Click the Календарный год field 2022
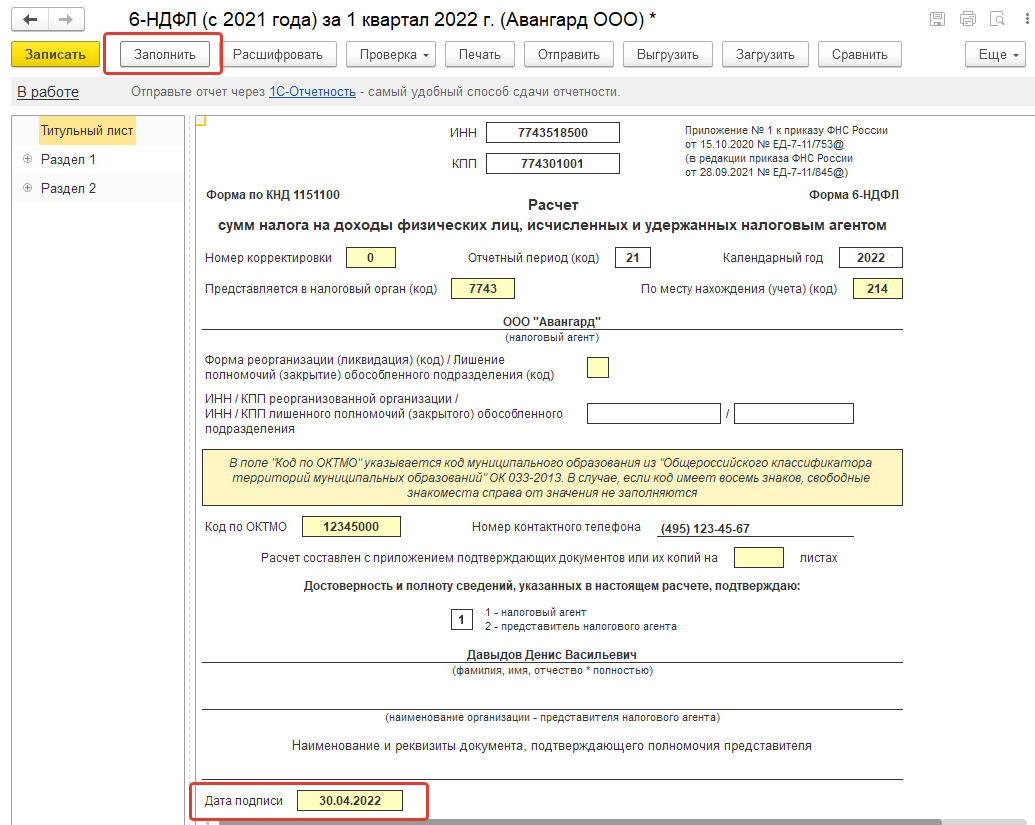 click(871, 257)
